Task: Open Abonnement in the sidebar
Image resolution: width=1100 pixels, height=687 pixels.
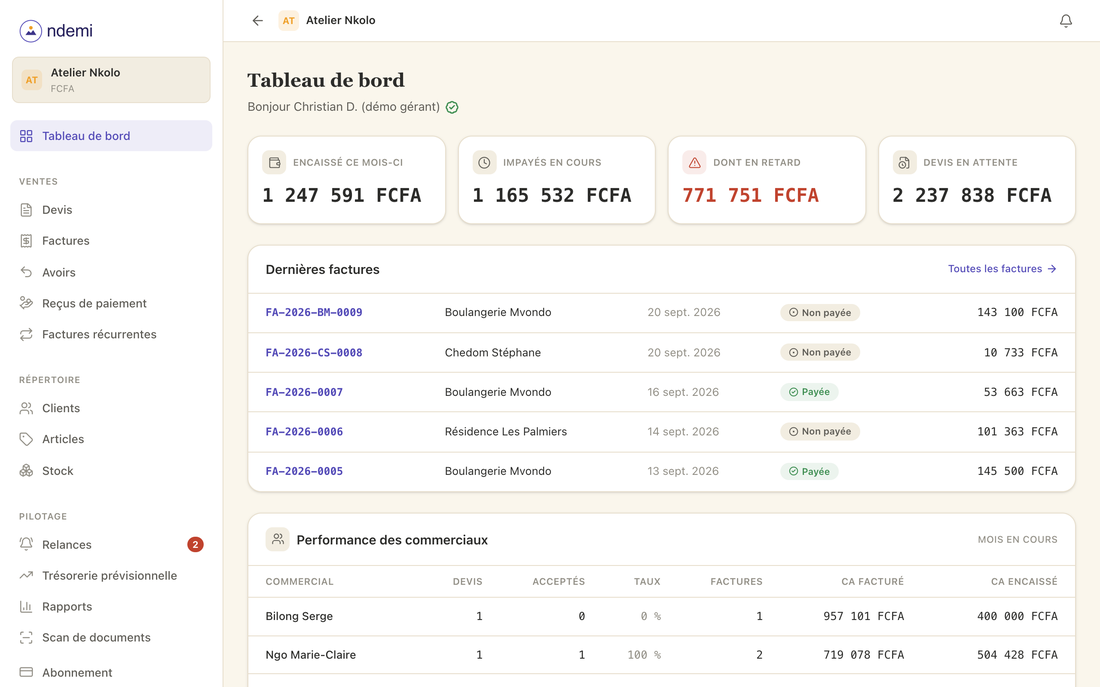Action: click(111, 672)
